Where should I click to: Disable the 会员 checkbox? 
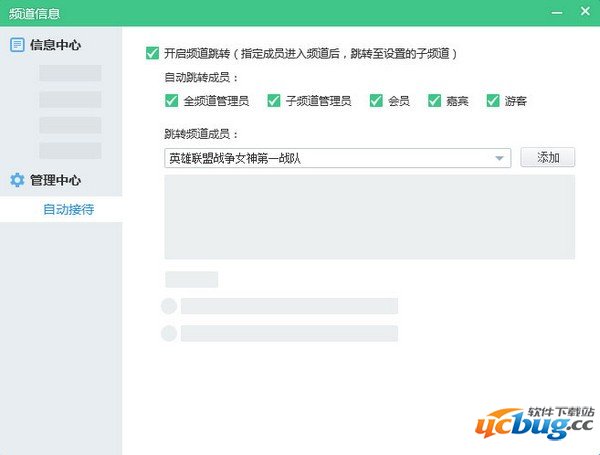coord(376,100)
